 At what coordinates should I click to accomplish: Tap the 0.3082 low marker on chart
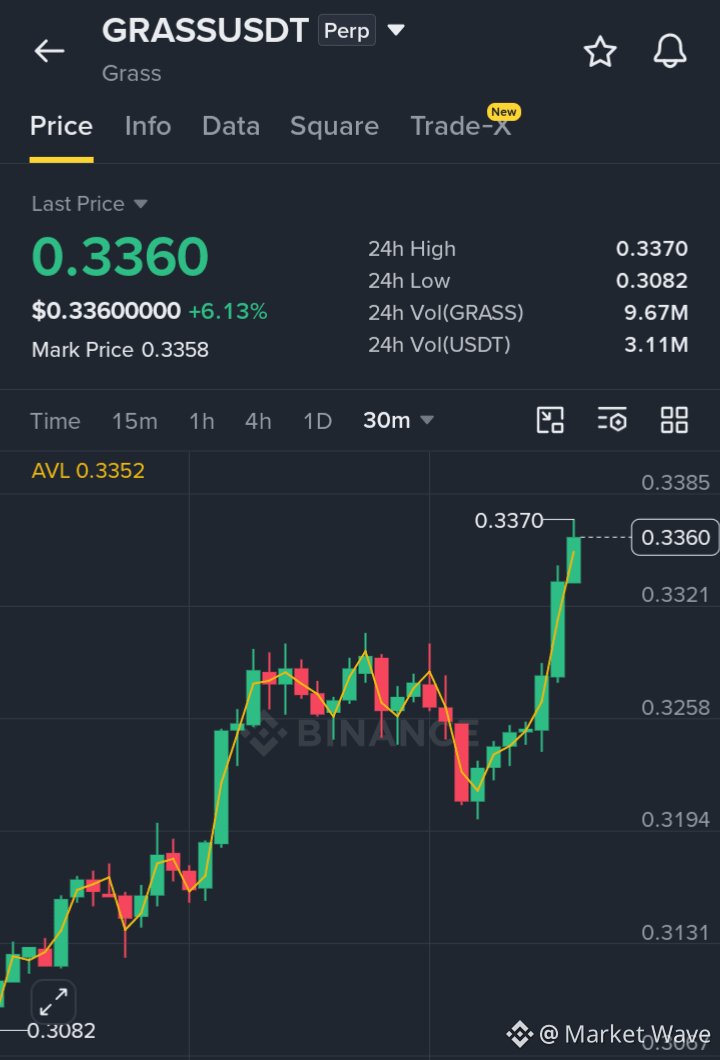click(x=62, y=1030)
